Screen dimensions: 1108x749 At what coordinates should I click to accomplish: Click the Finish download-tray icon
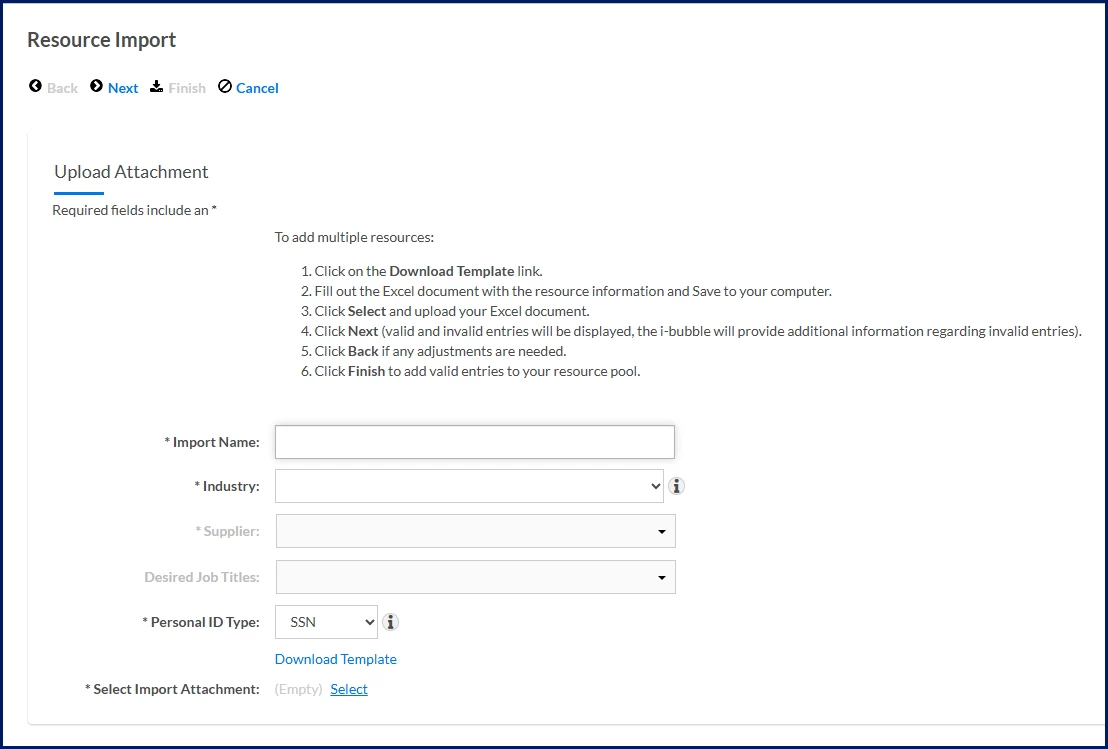pos(156,86)
